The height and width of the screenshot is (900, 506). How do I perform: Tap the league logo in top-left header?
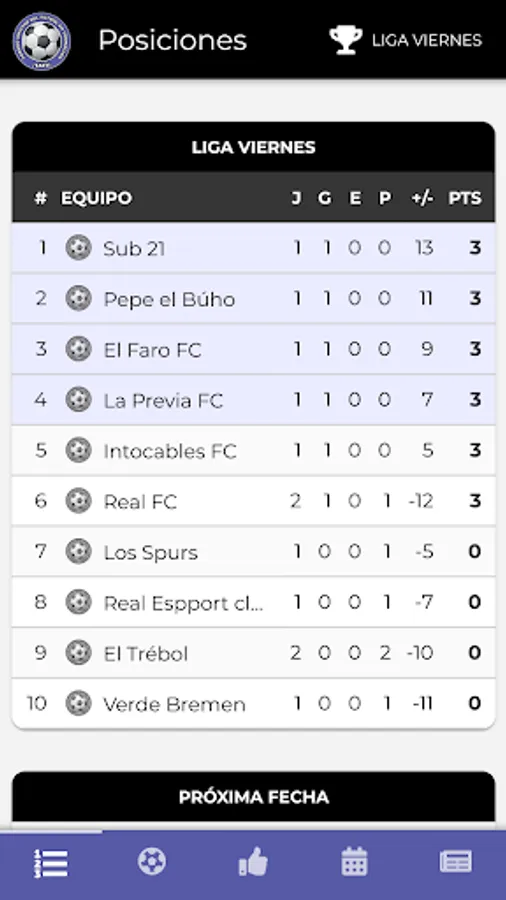point(41,41)
